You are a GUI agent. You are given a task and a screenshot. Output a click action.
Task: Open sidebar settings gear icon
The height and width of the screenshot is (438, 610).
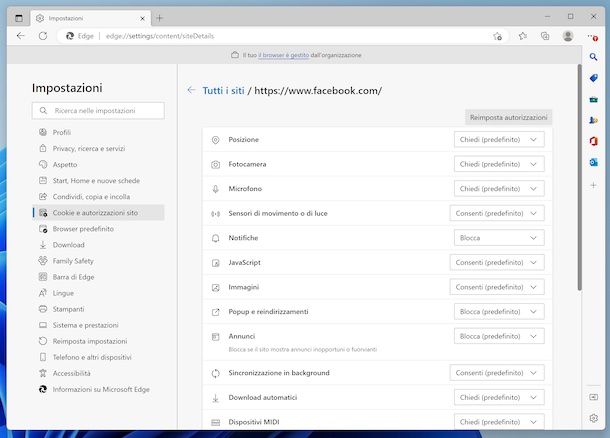(x=593, y=418)
